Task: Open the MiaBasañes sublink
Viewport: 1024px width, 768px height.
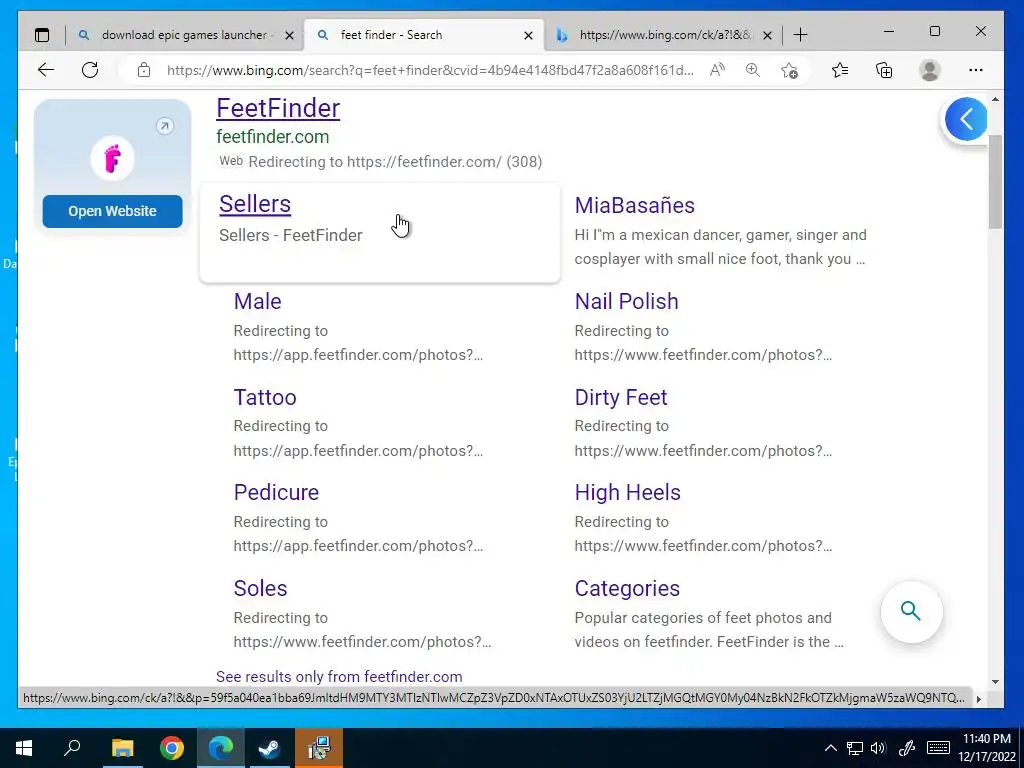Action: pyautogui.click(x=634, y=205)
